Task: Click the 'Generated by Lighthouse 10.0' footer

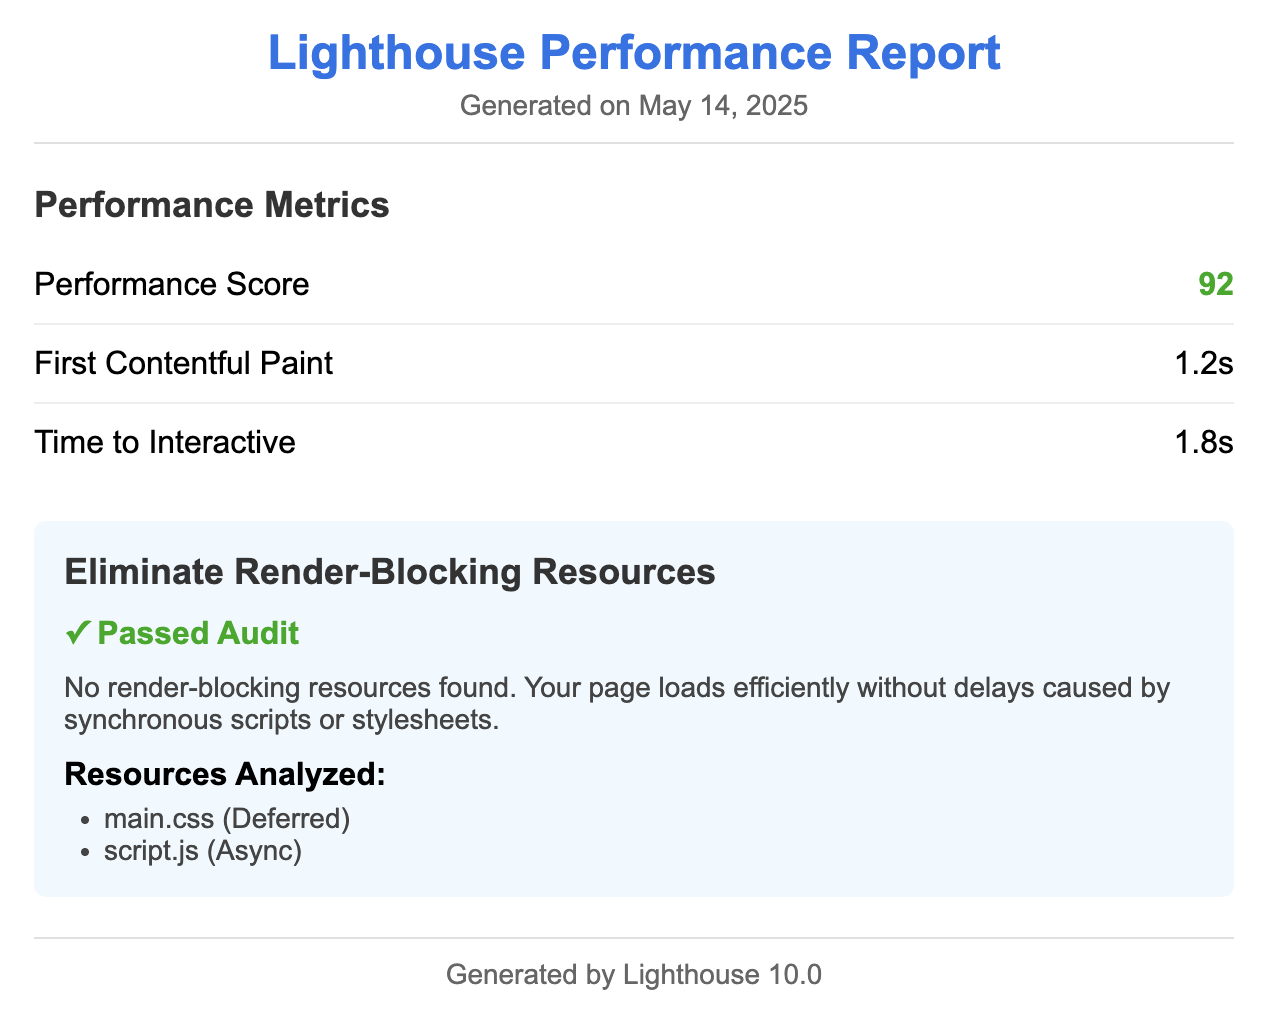Action: point(634,975)
